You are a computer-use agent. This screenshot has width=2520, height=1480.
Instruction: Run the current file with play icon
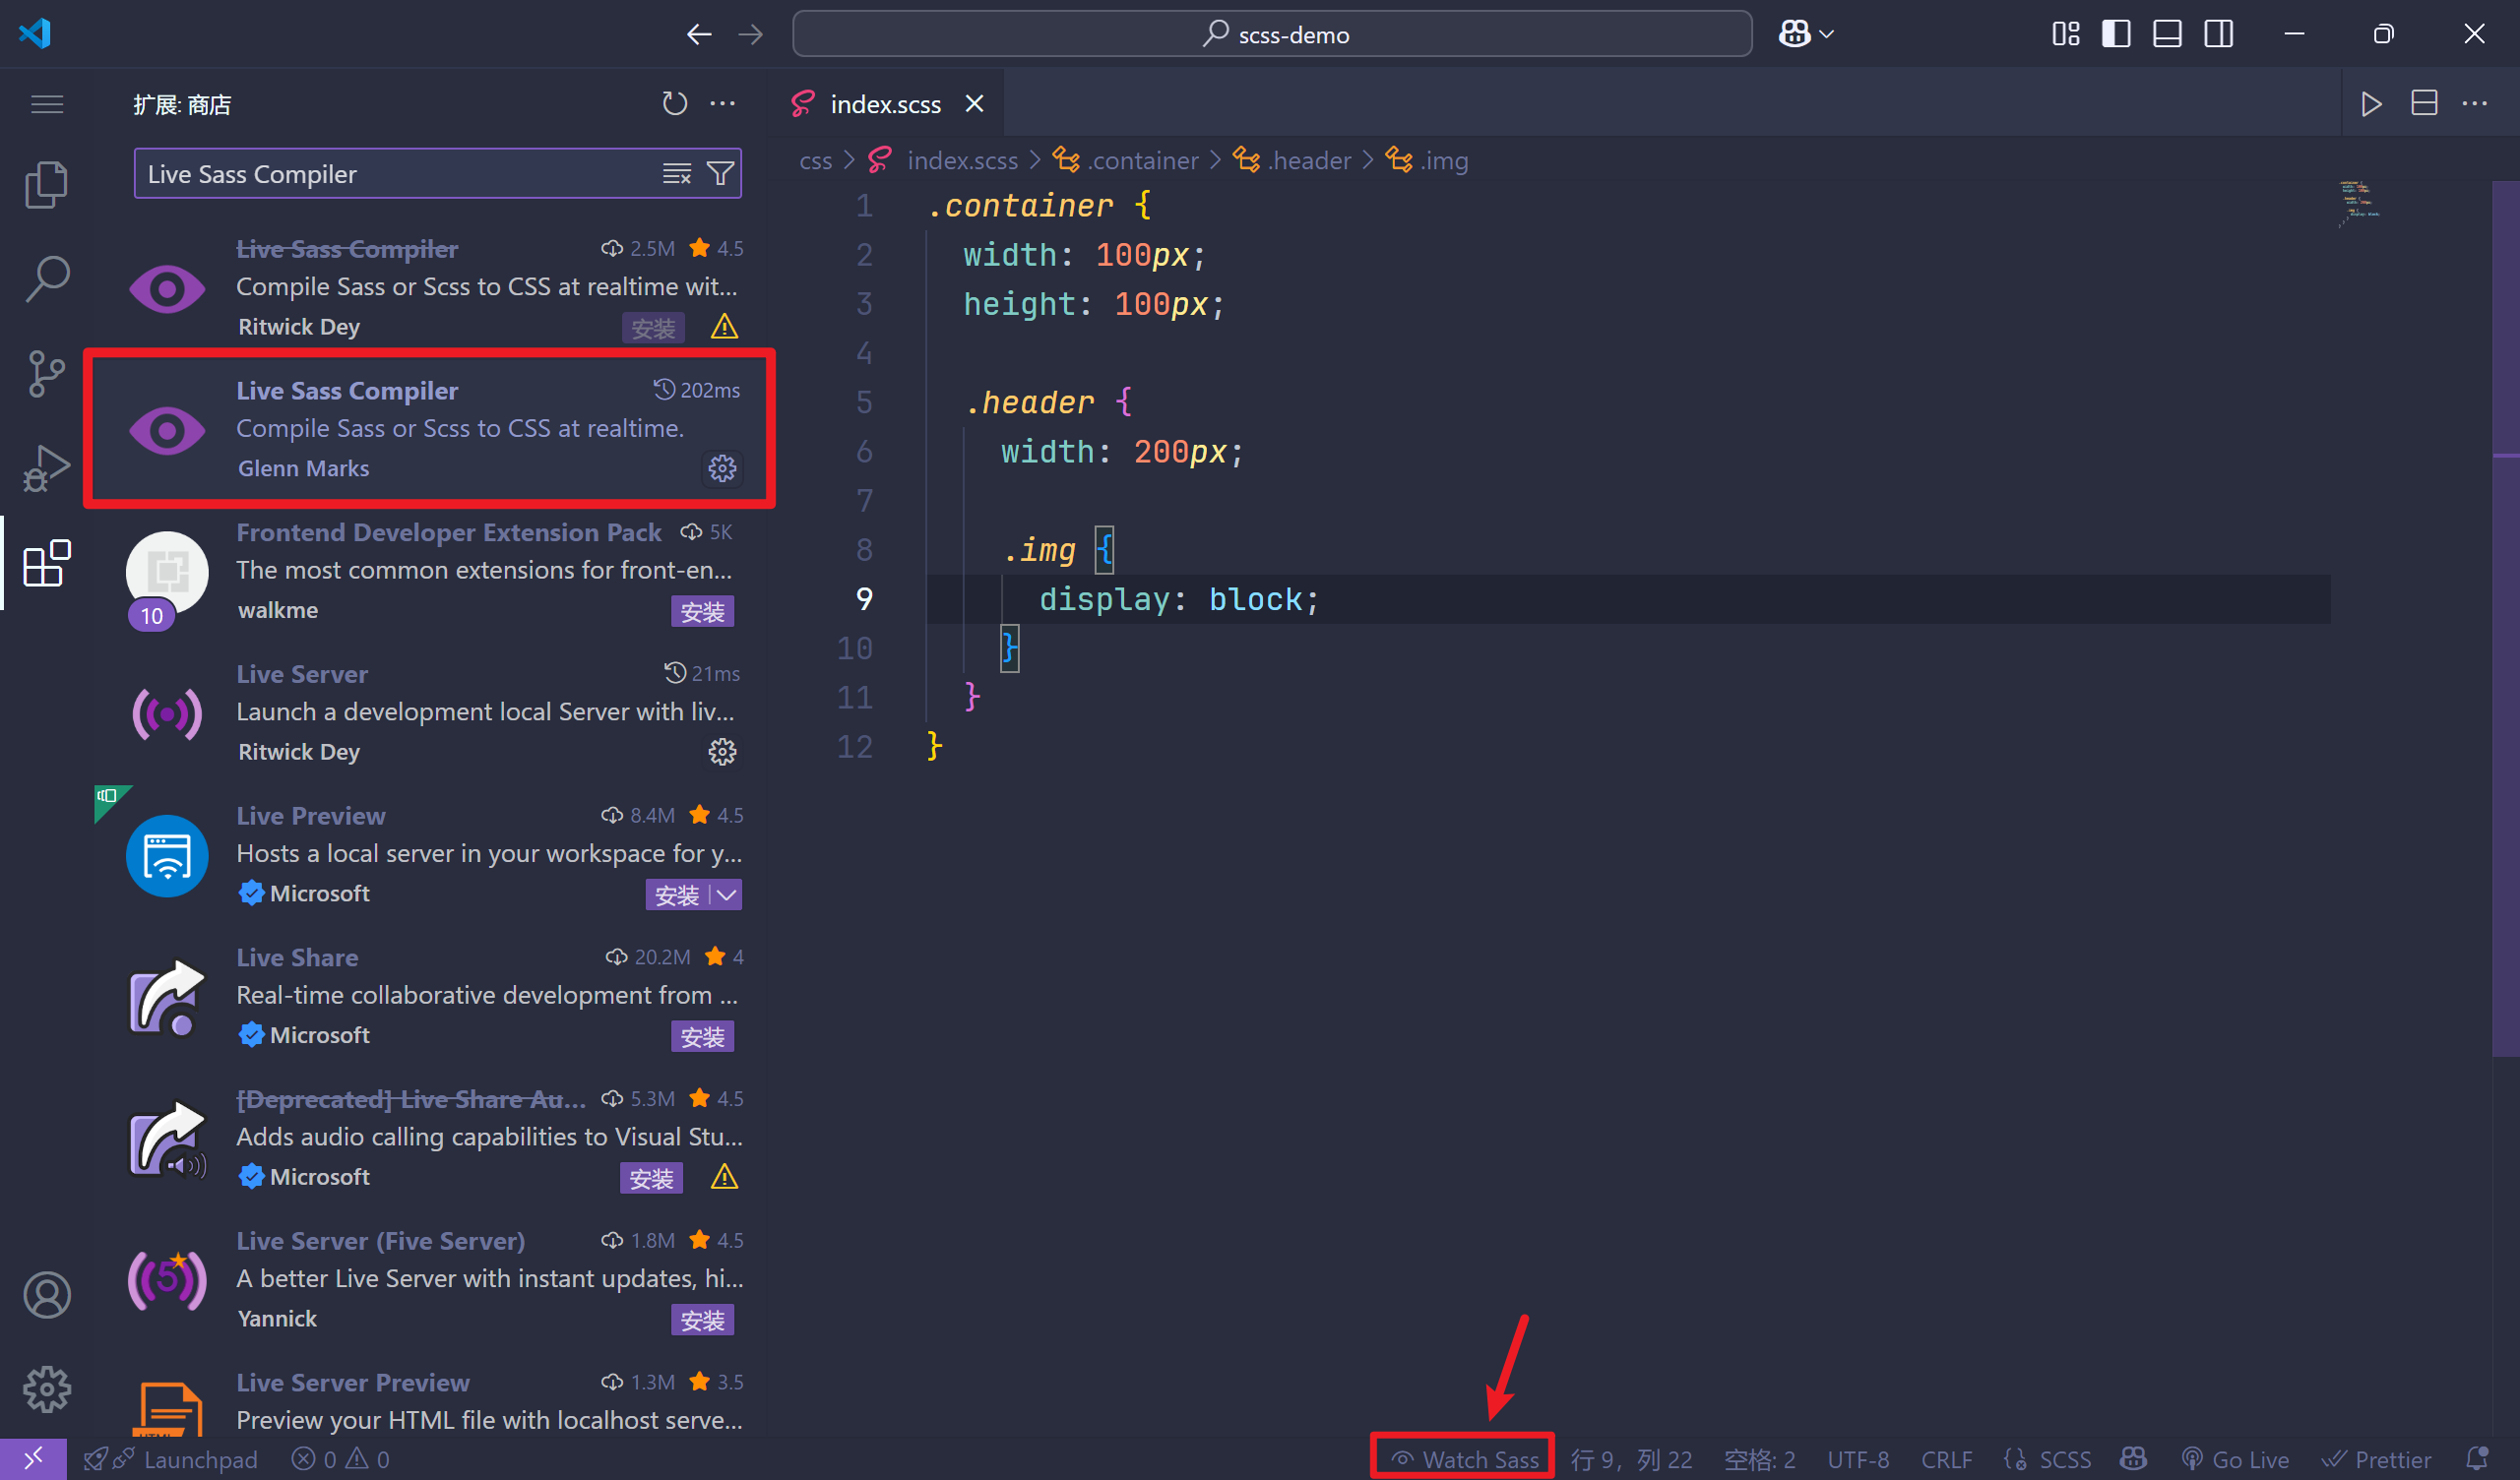pyautogui.click(x=2371, y=104)
